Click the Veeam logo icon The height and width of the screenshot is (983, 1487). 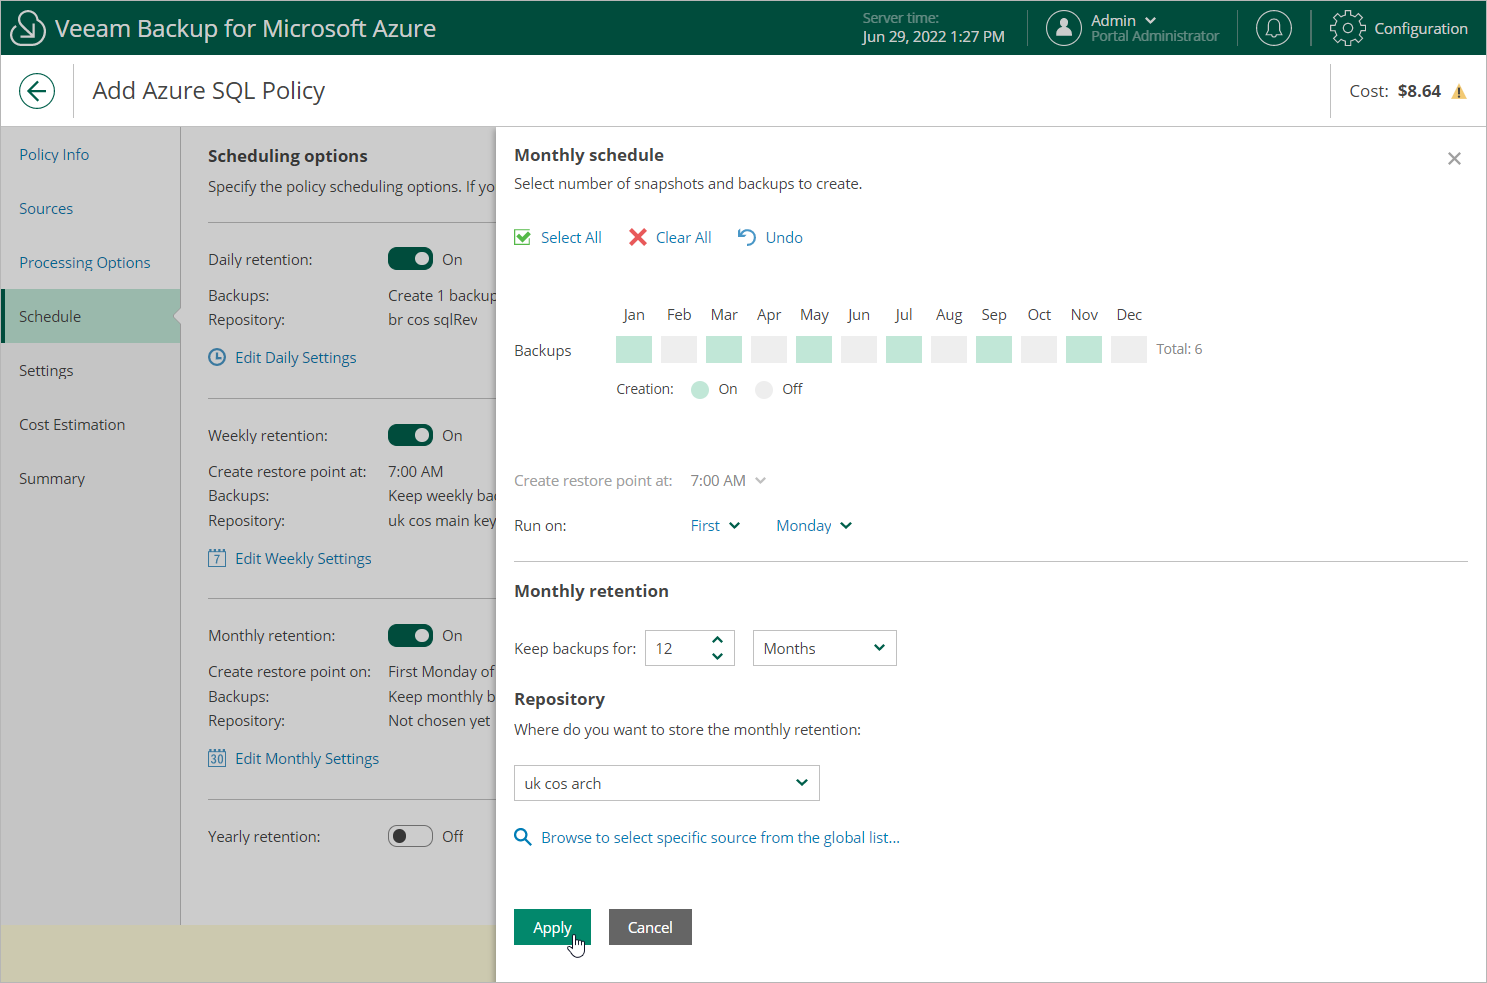coord(27,28)
